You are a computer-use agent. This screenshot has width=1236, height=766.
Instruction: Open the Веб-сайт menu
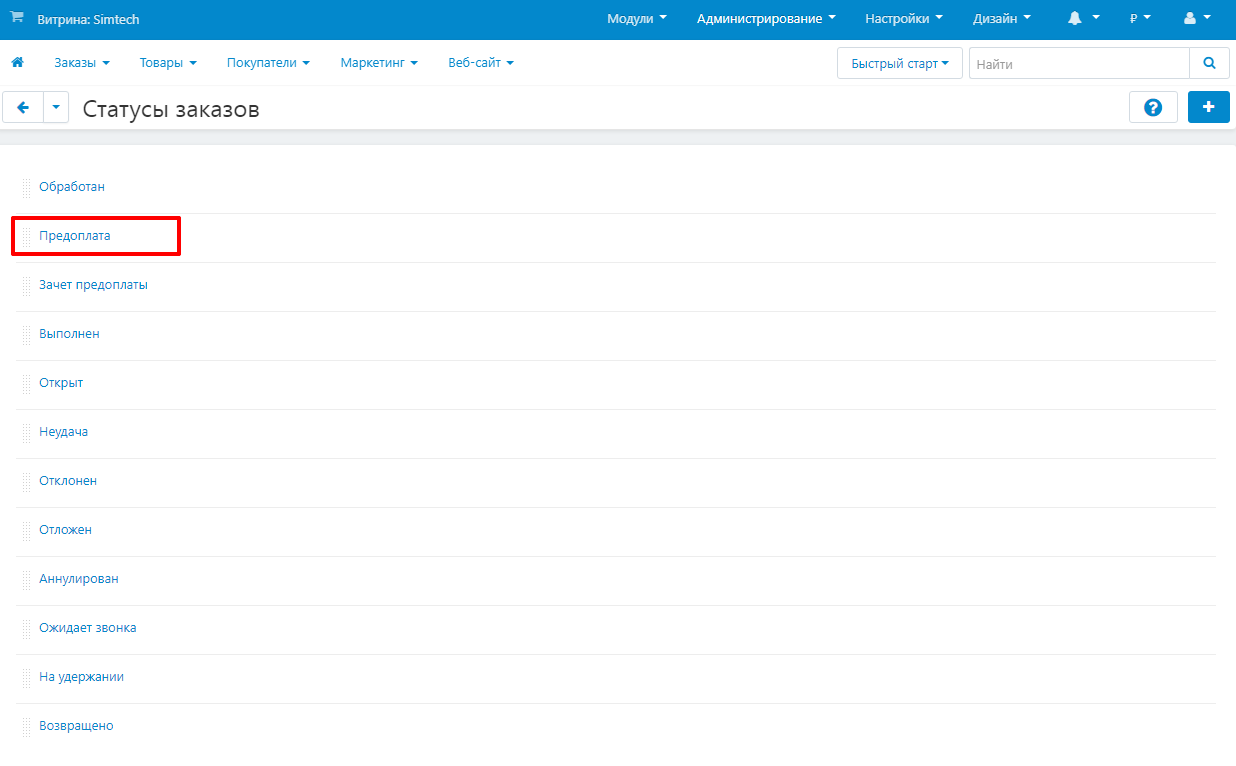pyautogui.click(x=481, y=63)
